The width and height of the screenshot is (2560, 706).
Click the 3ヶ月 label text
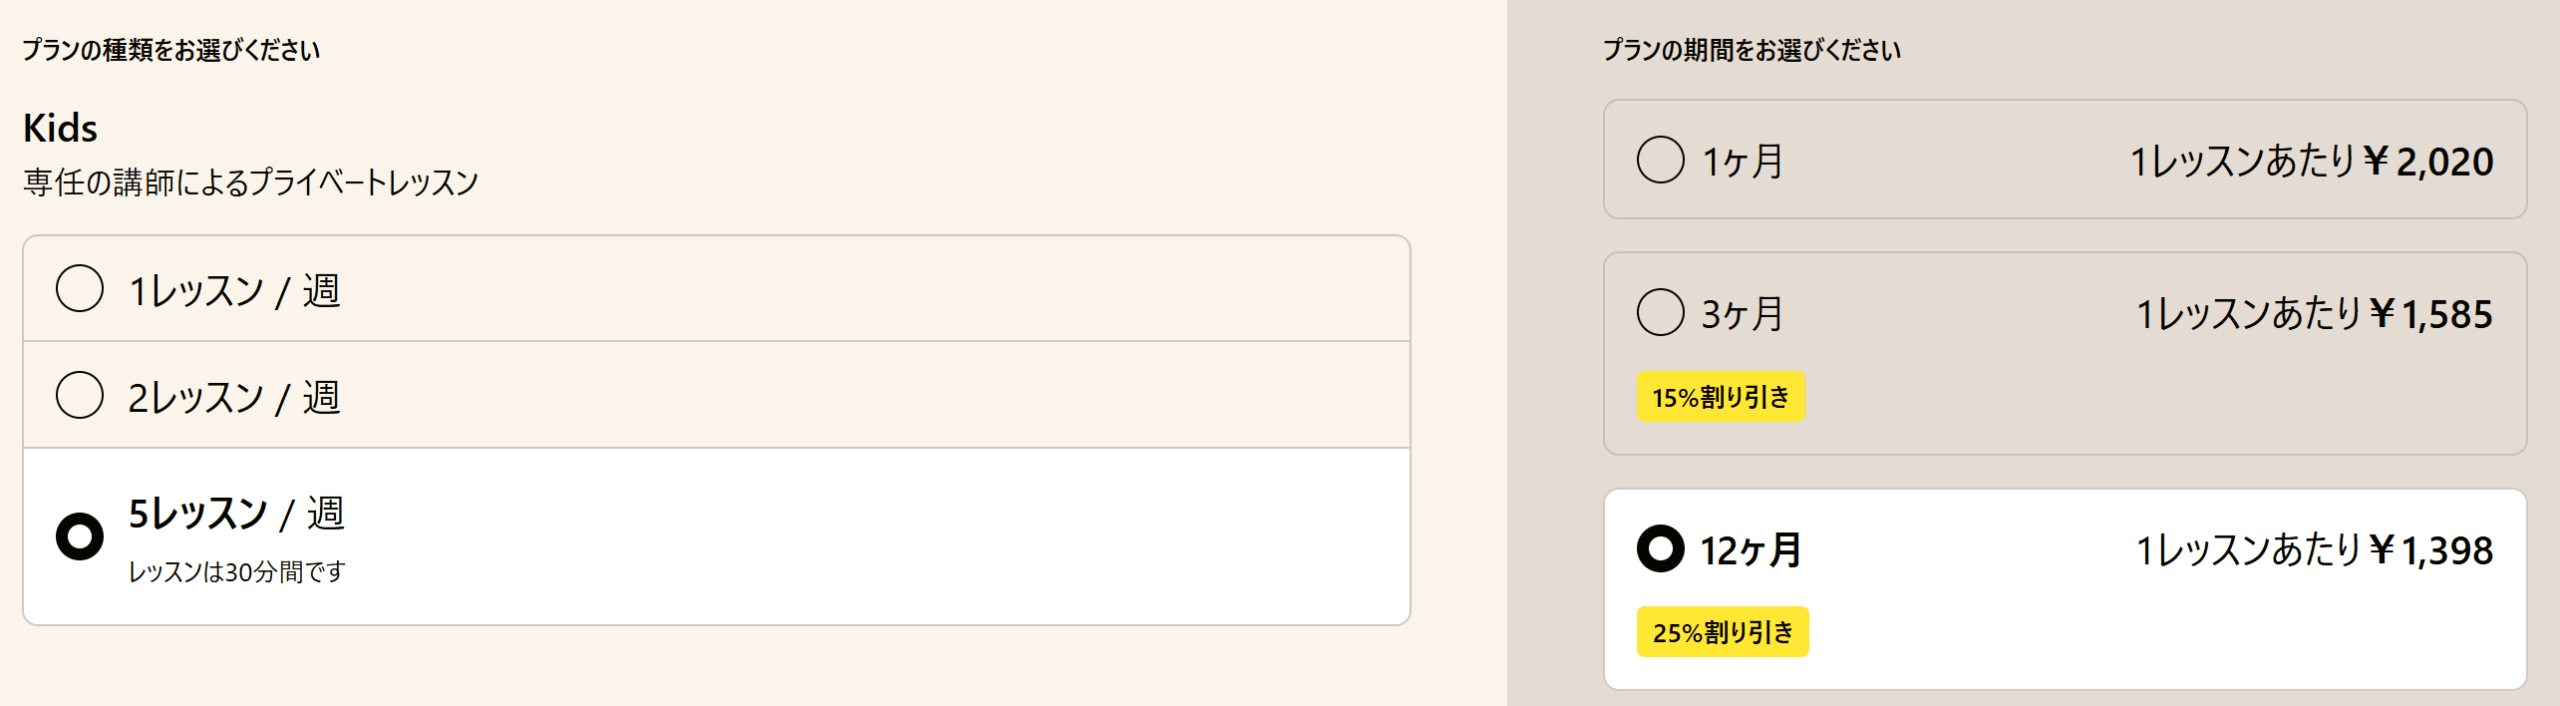pyautogui.click(x=1742, y=314)
